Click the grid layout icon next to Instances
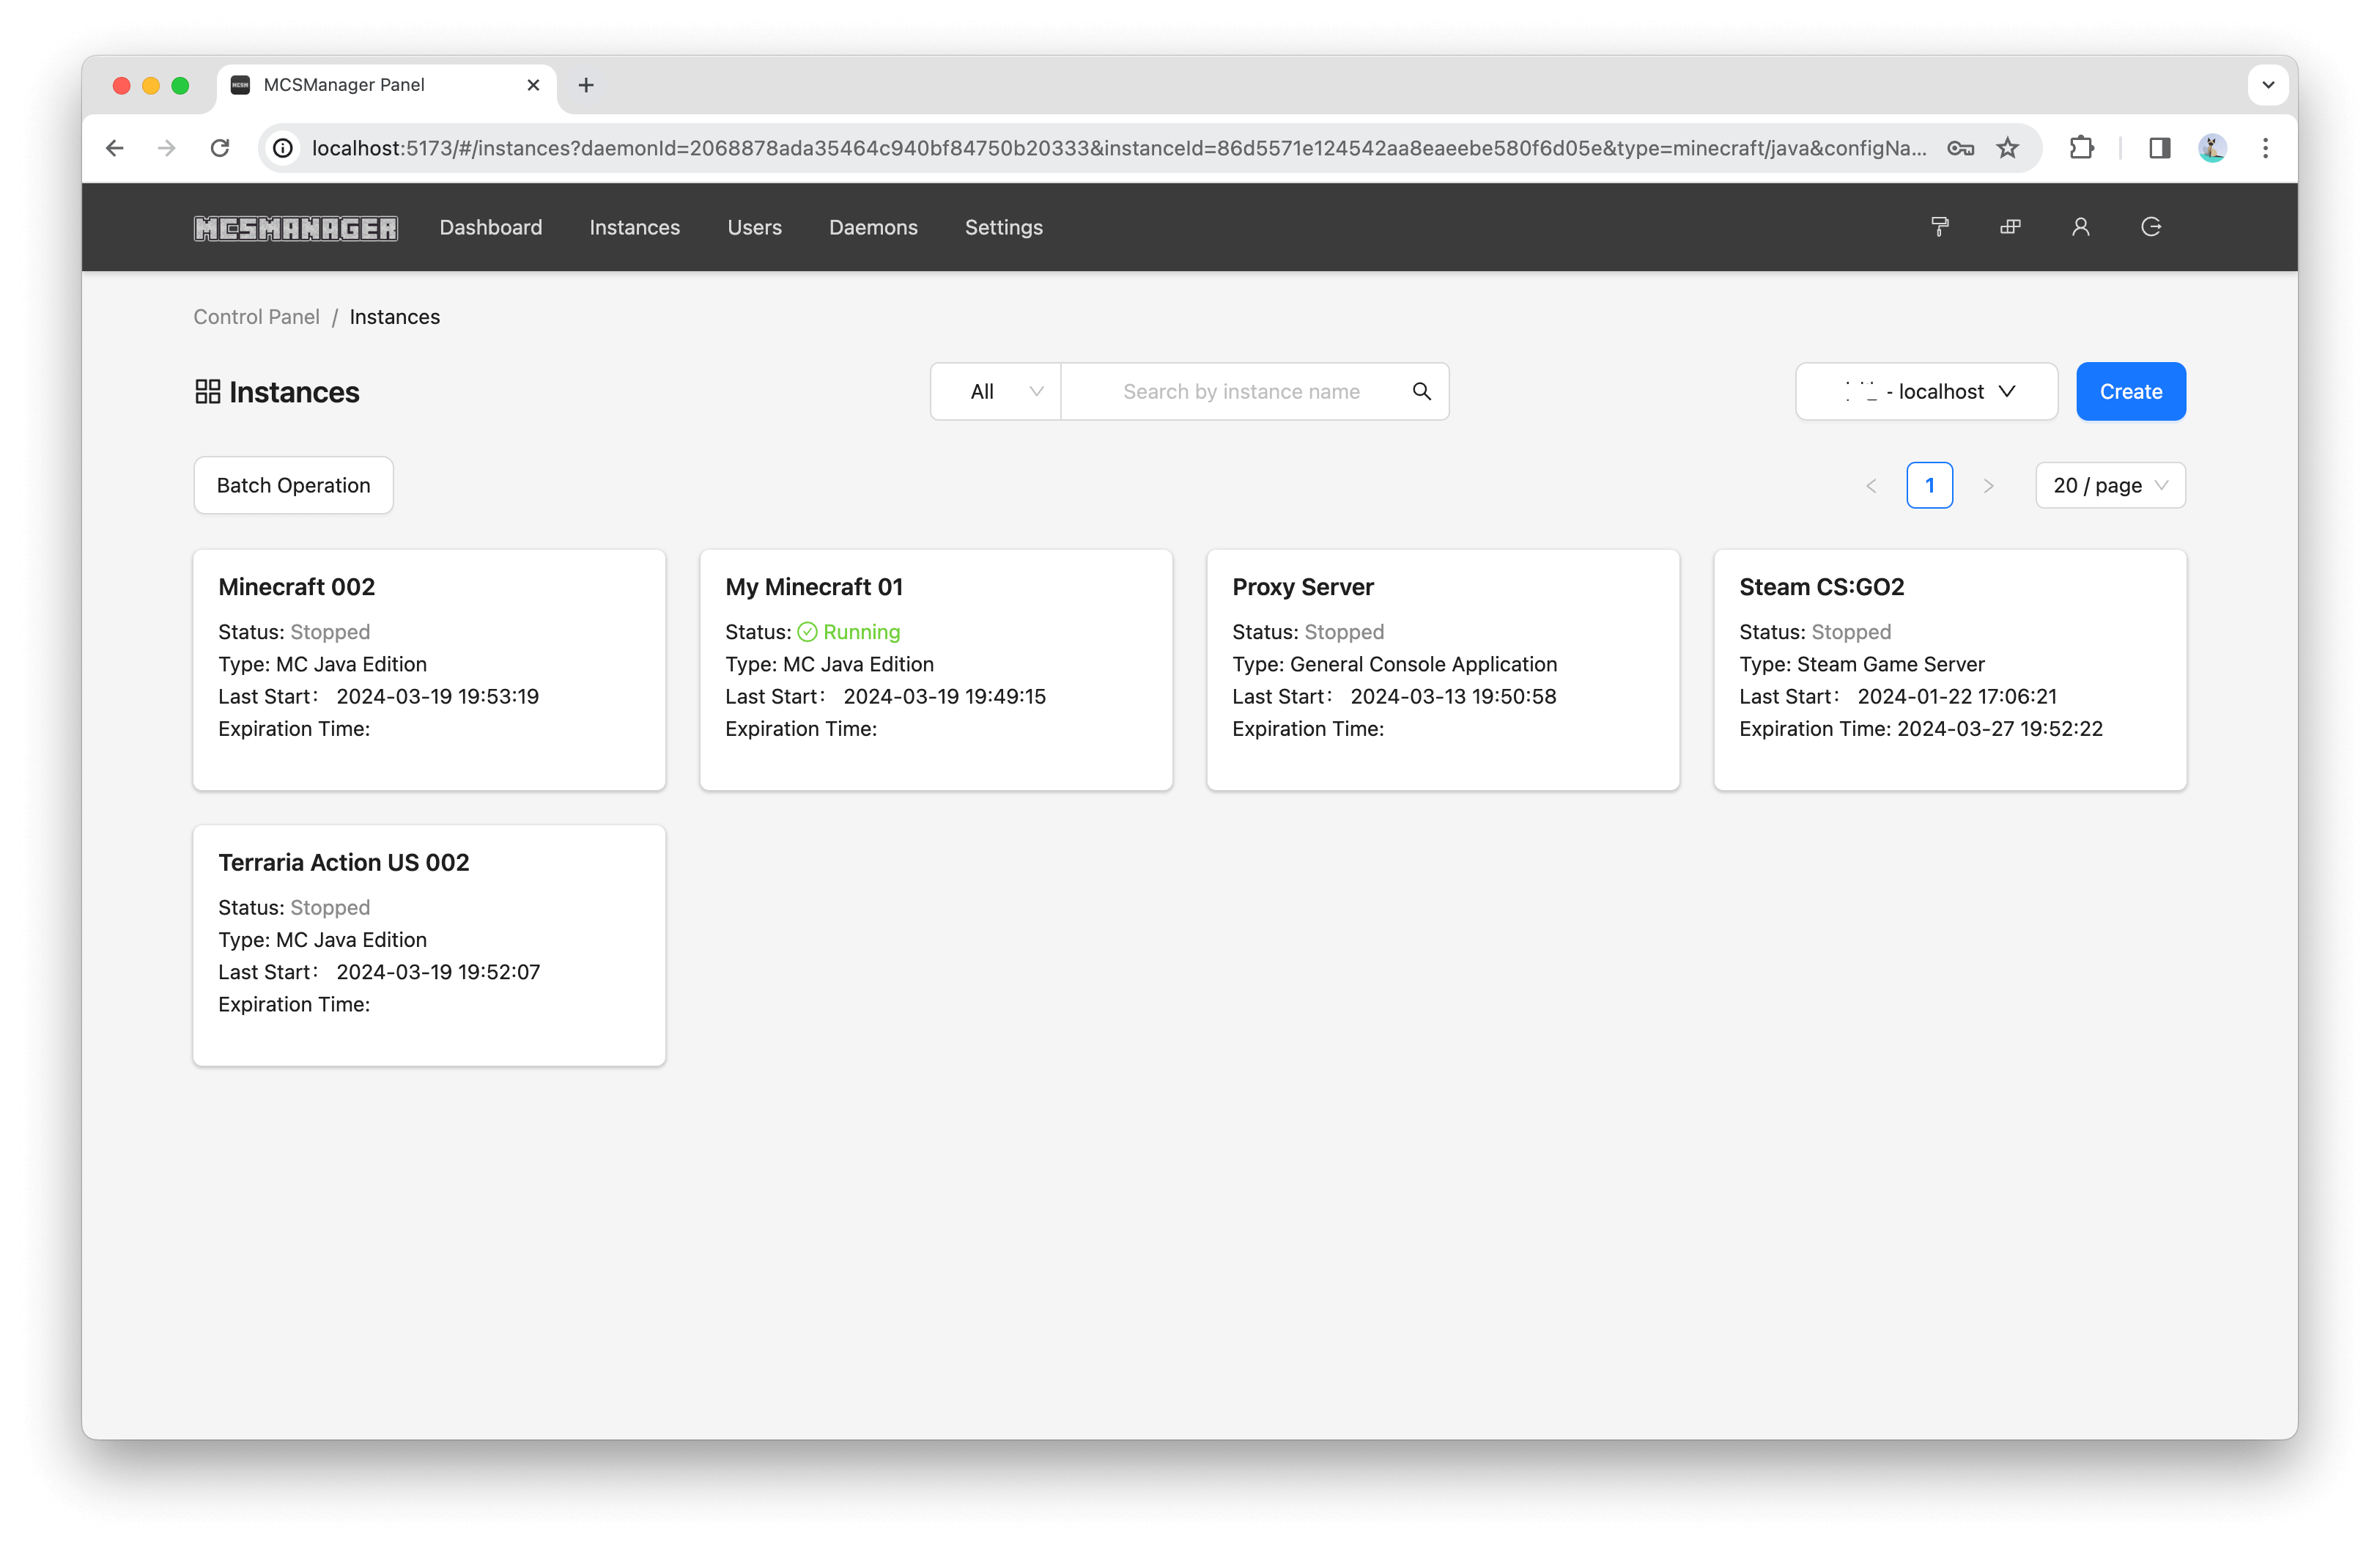This screenshot has width=2380, height=1548. click(x=208, y=391)
